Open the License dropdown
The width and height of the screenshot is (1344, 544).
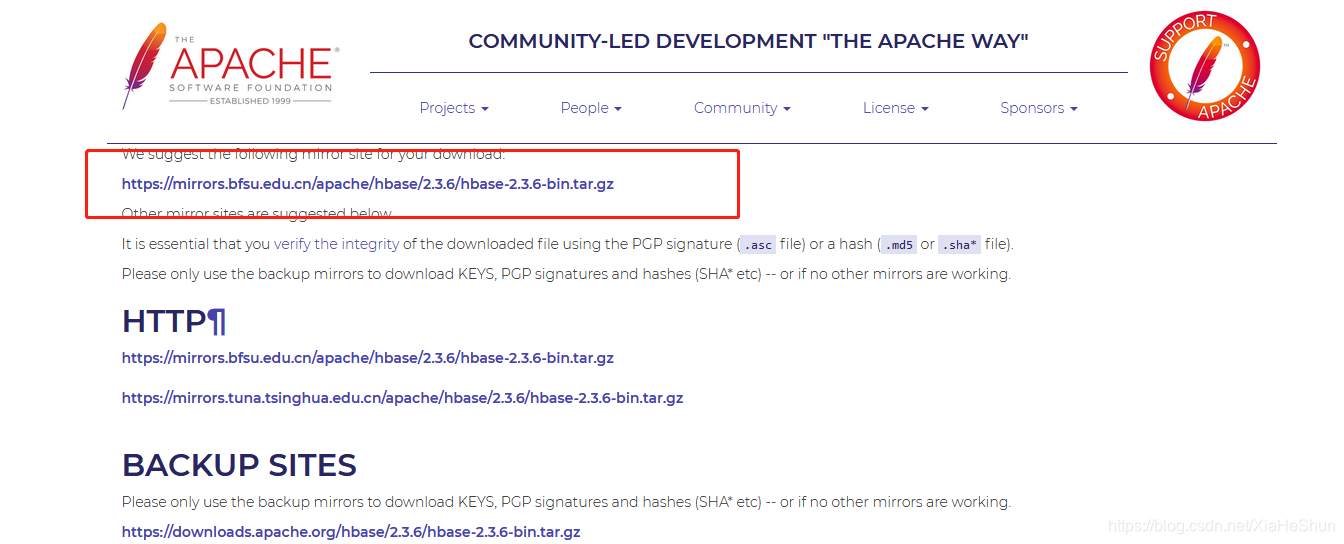tap(896, 108)
